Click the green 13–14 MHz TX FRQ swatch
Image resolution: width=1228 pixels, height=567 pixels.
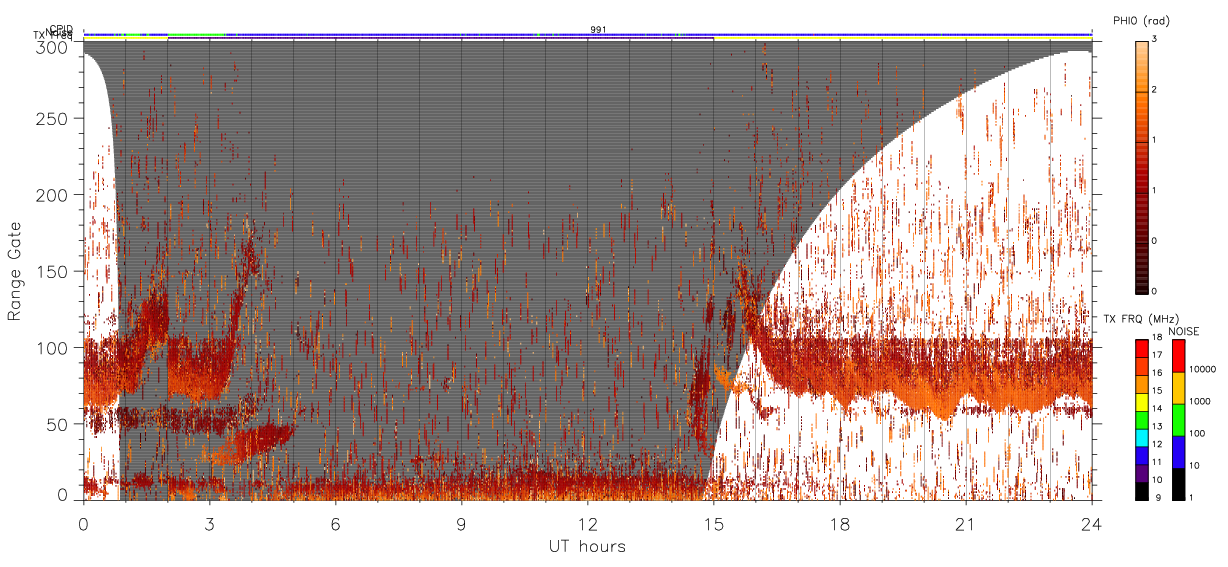click(1142, 419)
